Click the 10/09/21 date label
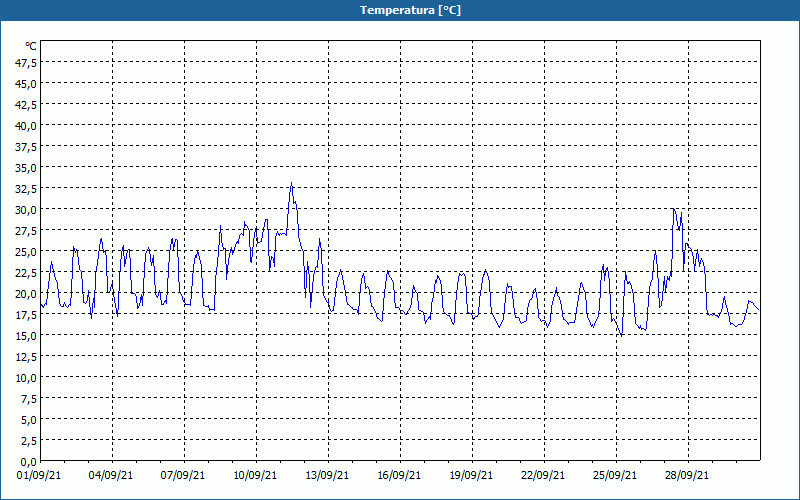Viewport: 800px width, 500px height. 255,475
